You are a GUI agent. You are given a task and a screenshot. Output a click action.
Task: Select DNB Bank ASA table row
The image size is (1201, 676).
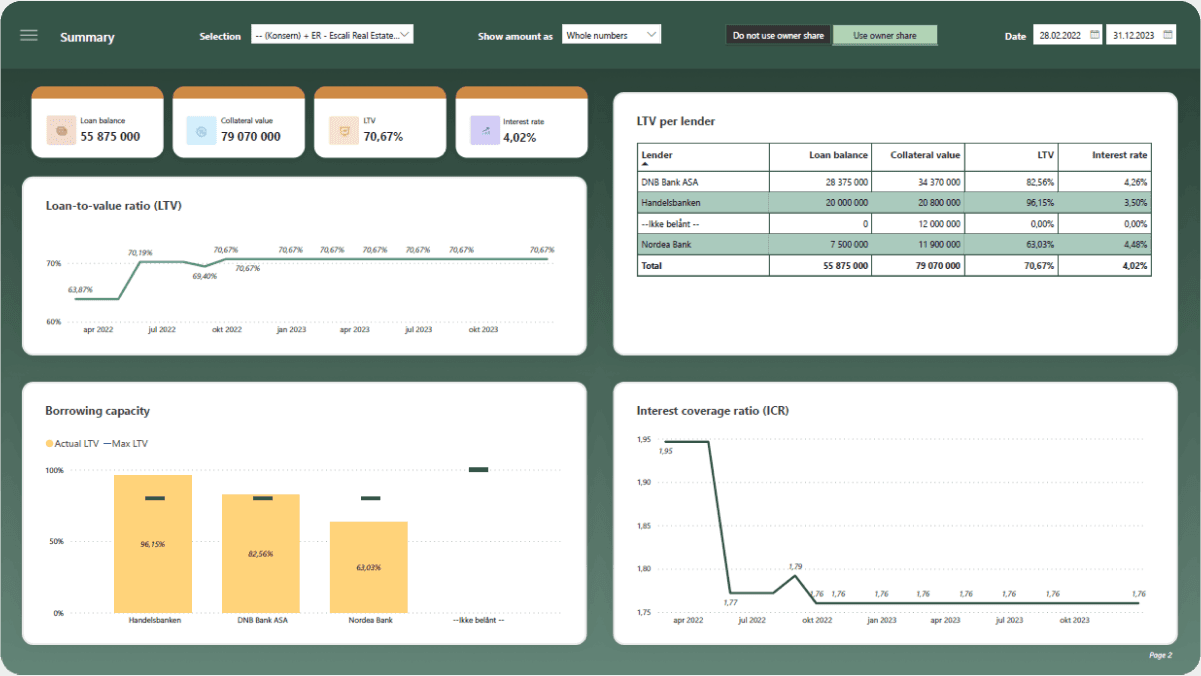[894, 183]
